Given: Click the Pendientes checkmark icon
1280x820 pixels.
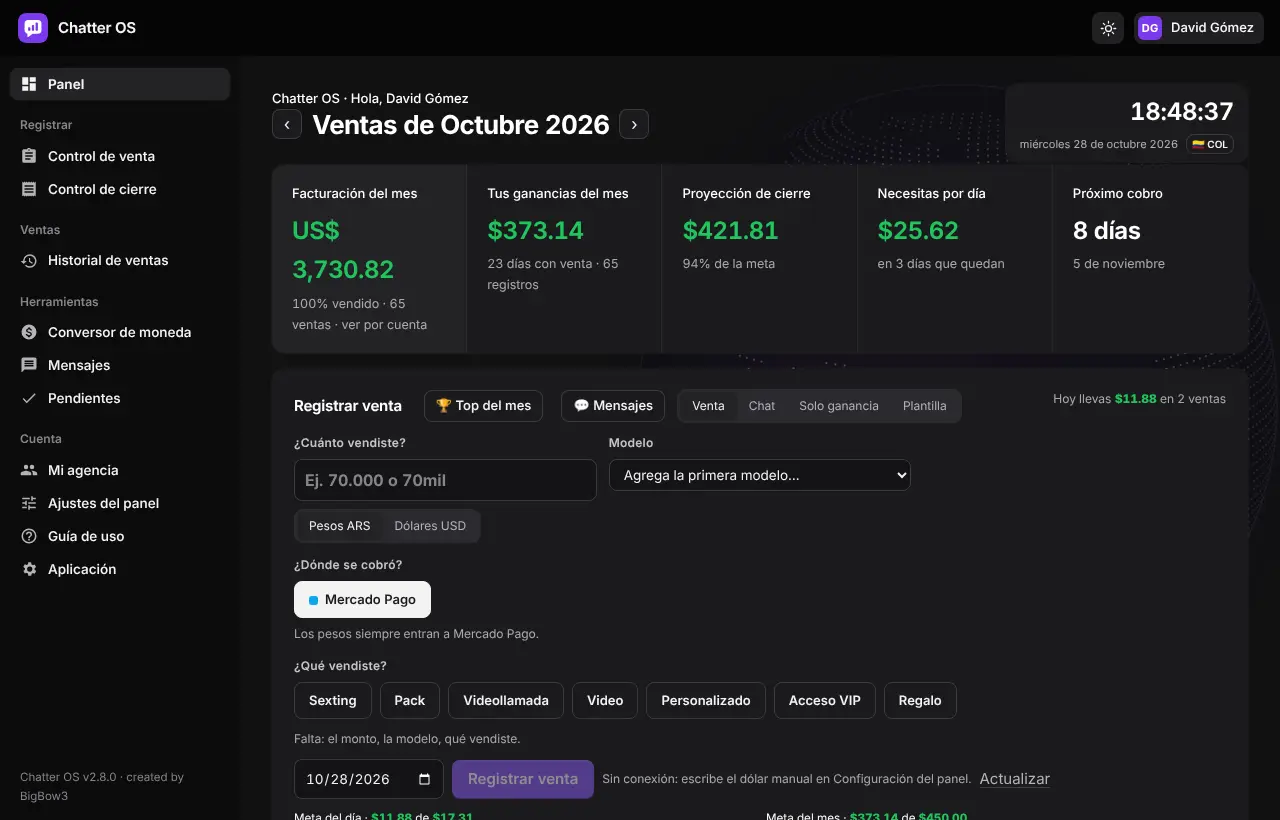Looking at the screenshot, I should pos(29,398).
